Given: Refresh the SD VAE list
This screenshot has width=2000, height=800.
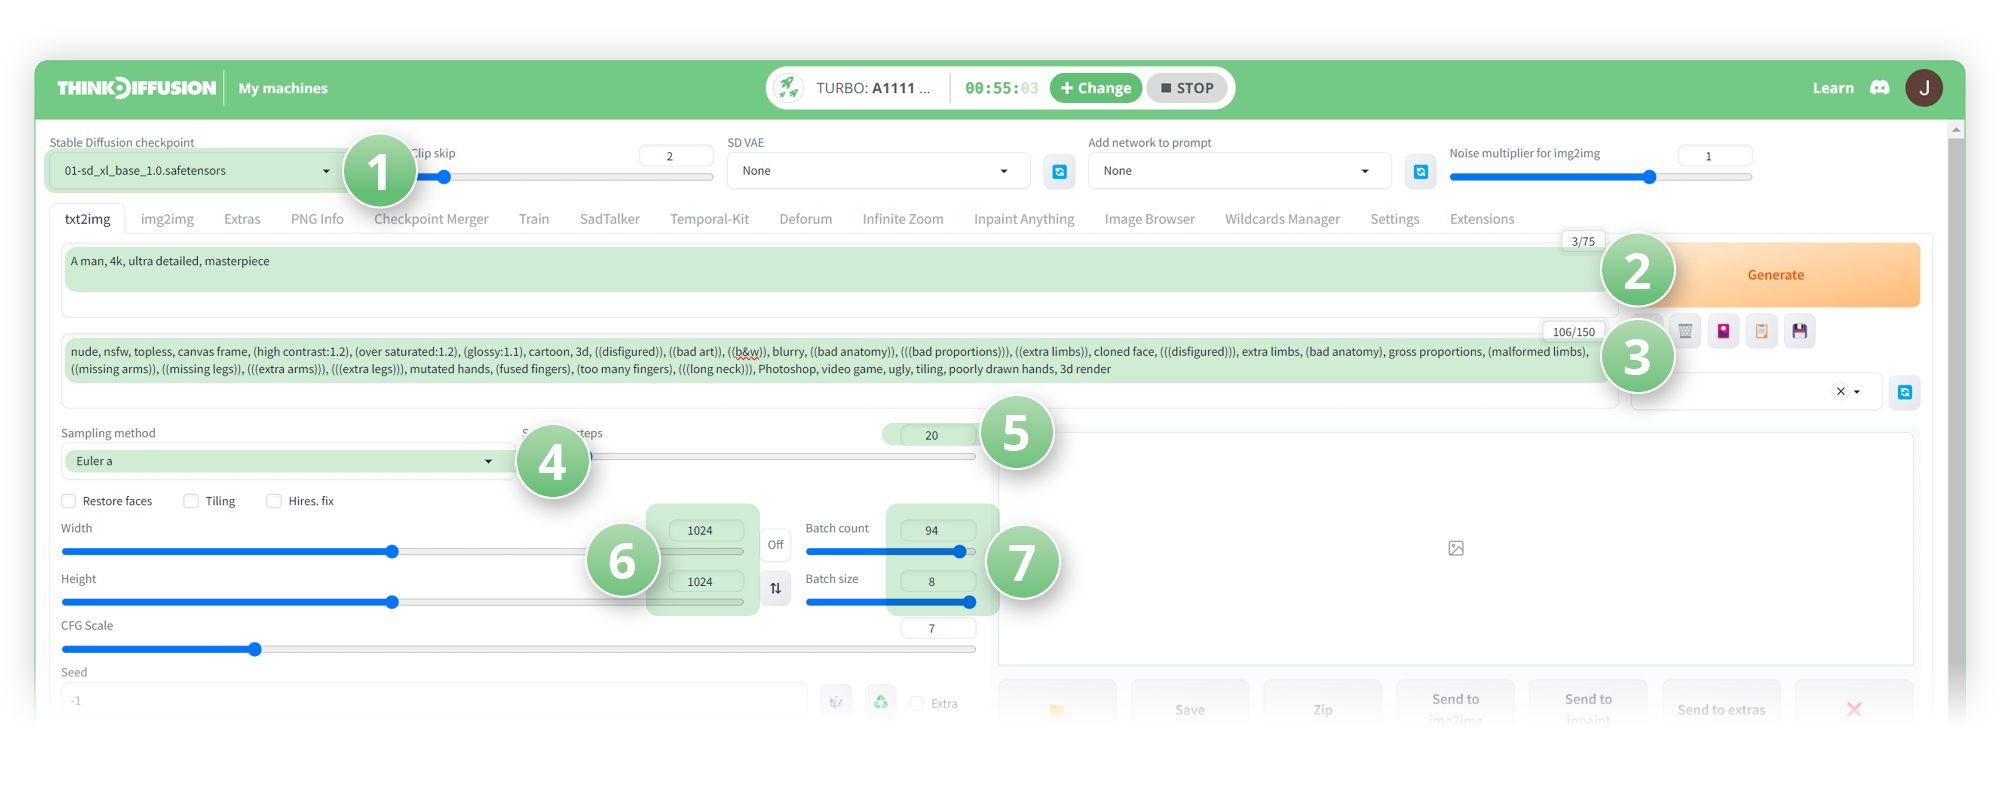Looking at the screenshot, I should (x=1059, y=171).
